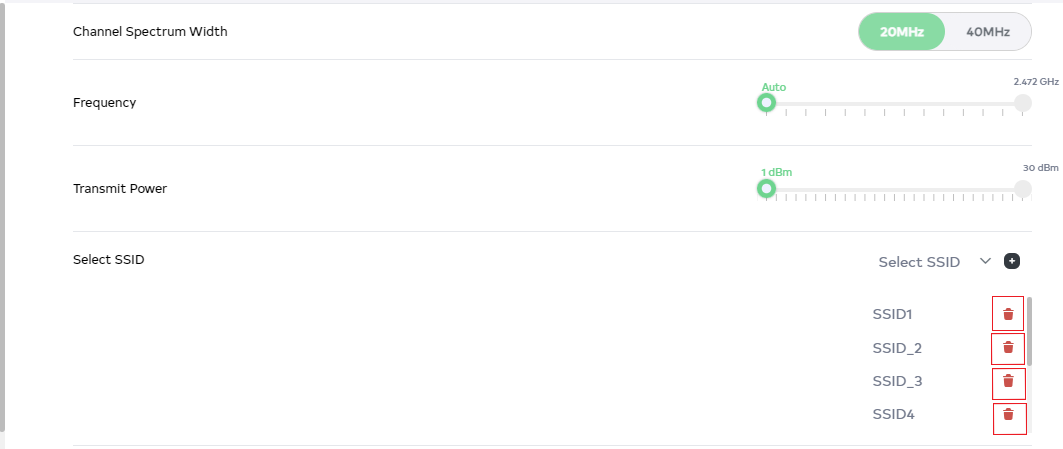Click the plus icon to add SSID
Viewport: 1063px width, 449px height.
(1012, 261)
